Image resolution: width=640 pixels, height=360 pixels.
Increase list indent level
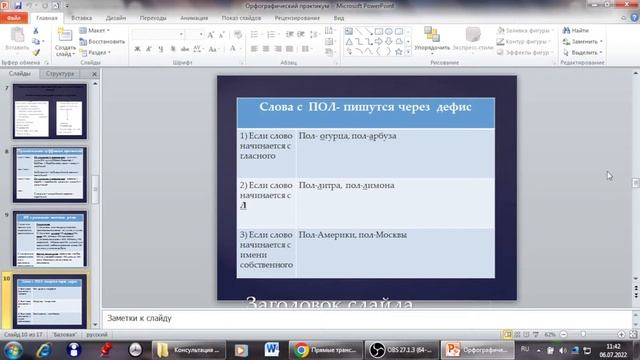pos(301,35)
